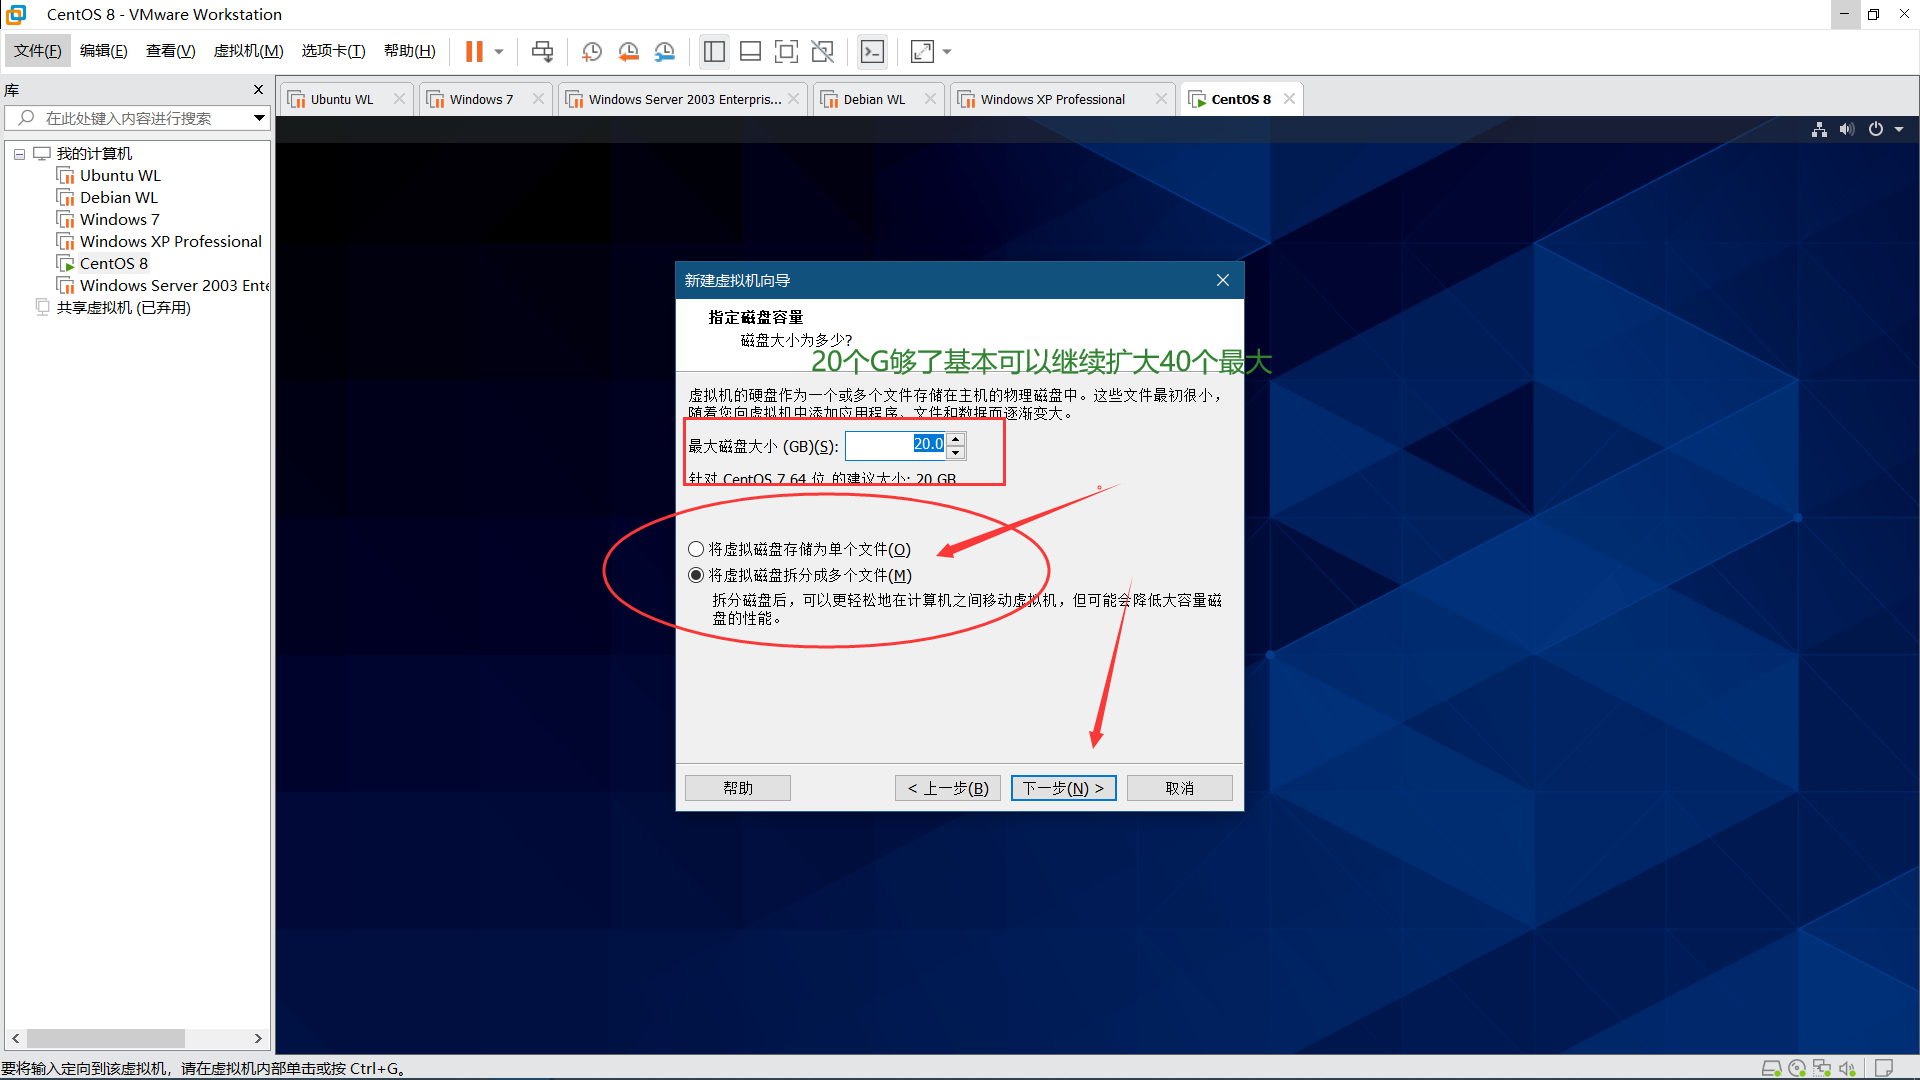Click the Send Ctrl+Alt+Del toolbar icon
The image size is (1920, 1080).
[x=542, y=51]
